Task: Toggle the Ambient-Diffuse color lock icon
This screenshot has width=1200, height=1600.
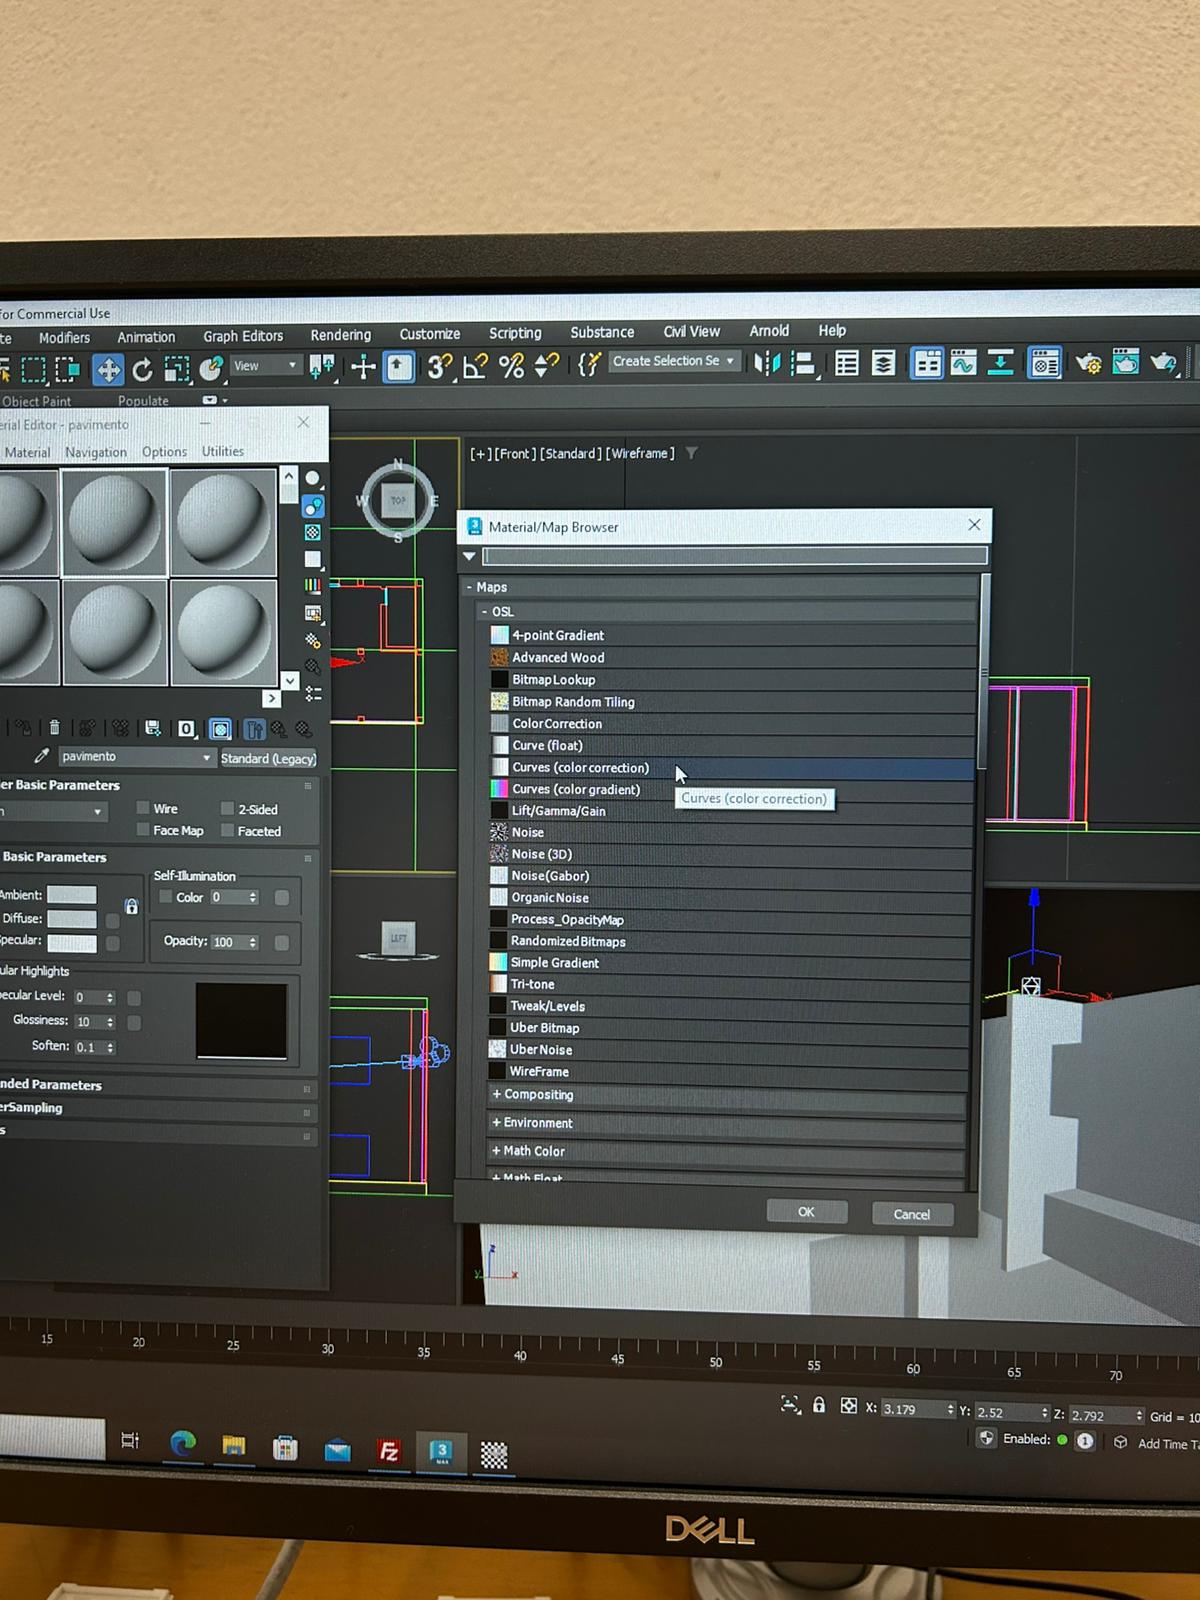Action: point(131,906)
